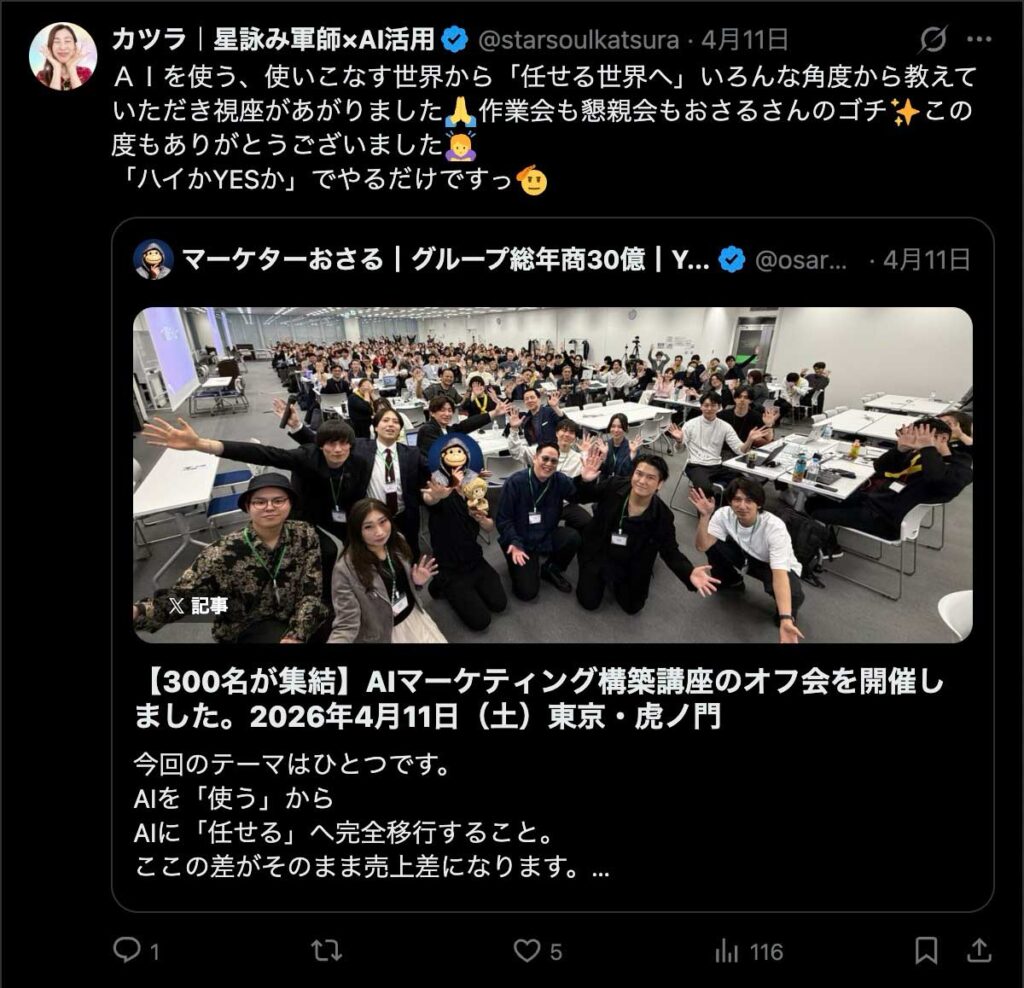Open @starsoulkatsura handle link
Viewport: 1024px width, 988px height.
[579, 40]
